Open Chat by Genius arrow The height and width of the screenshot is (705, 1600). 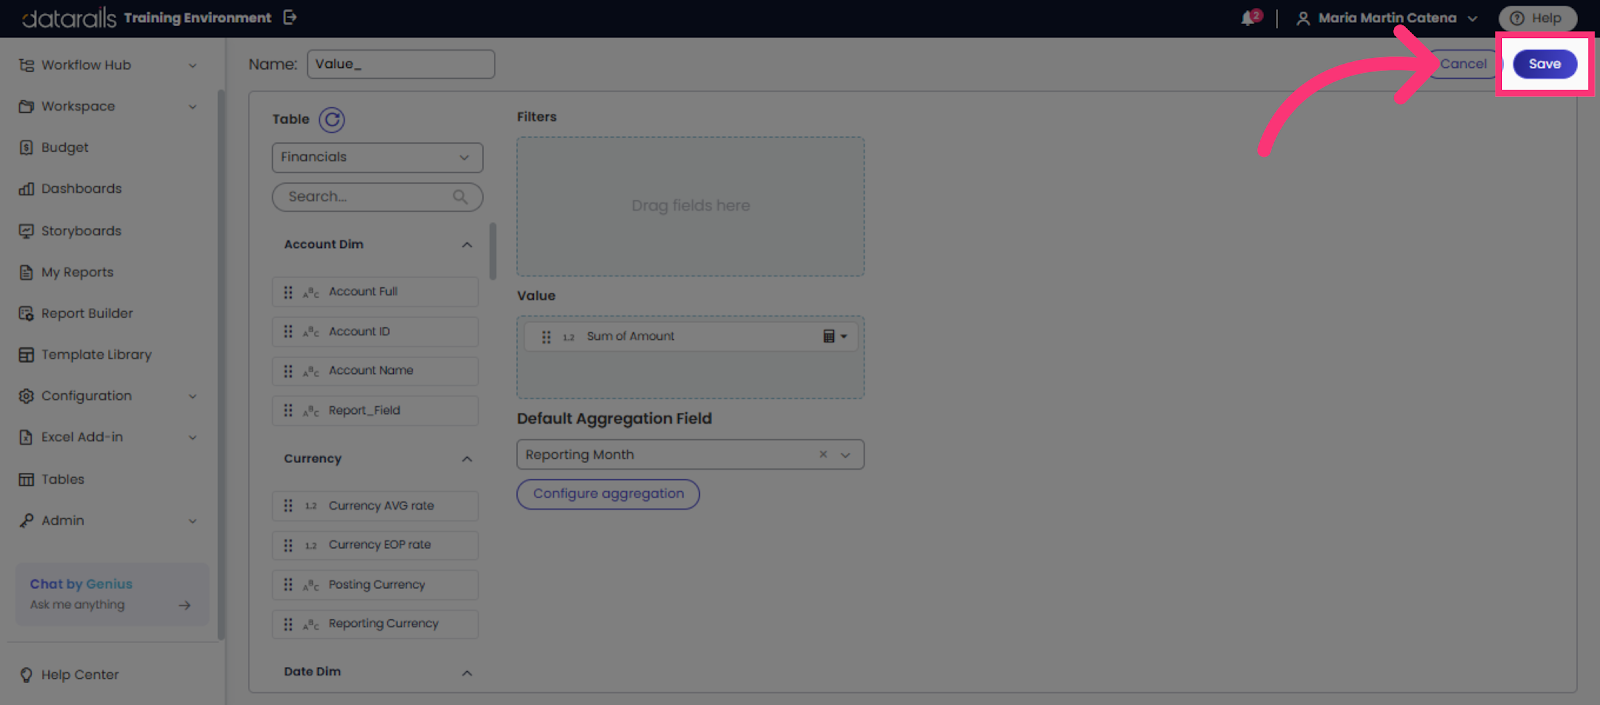pos(184,605)
